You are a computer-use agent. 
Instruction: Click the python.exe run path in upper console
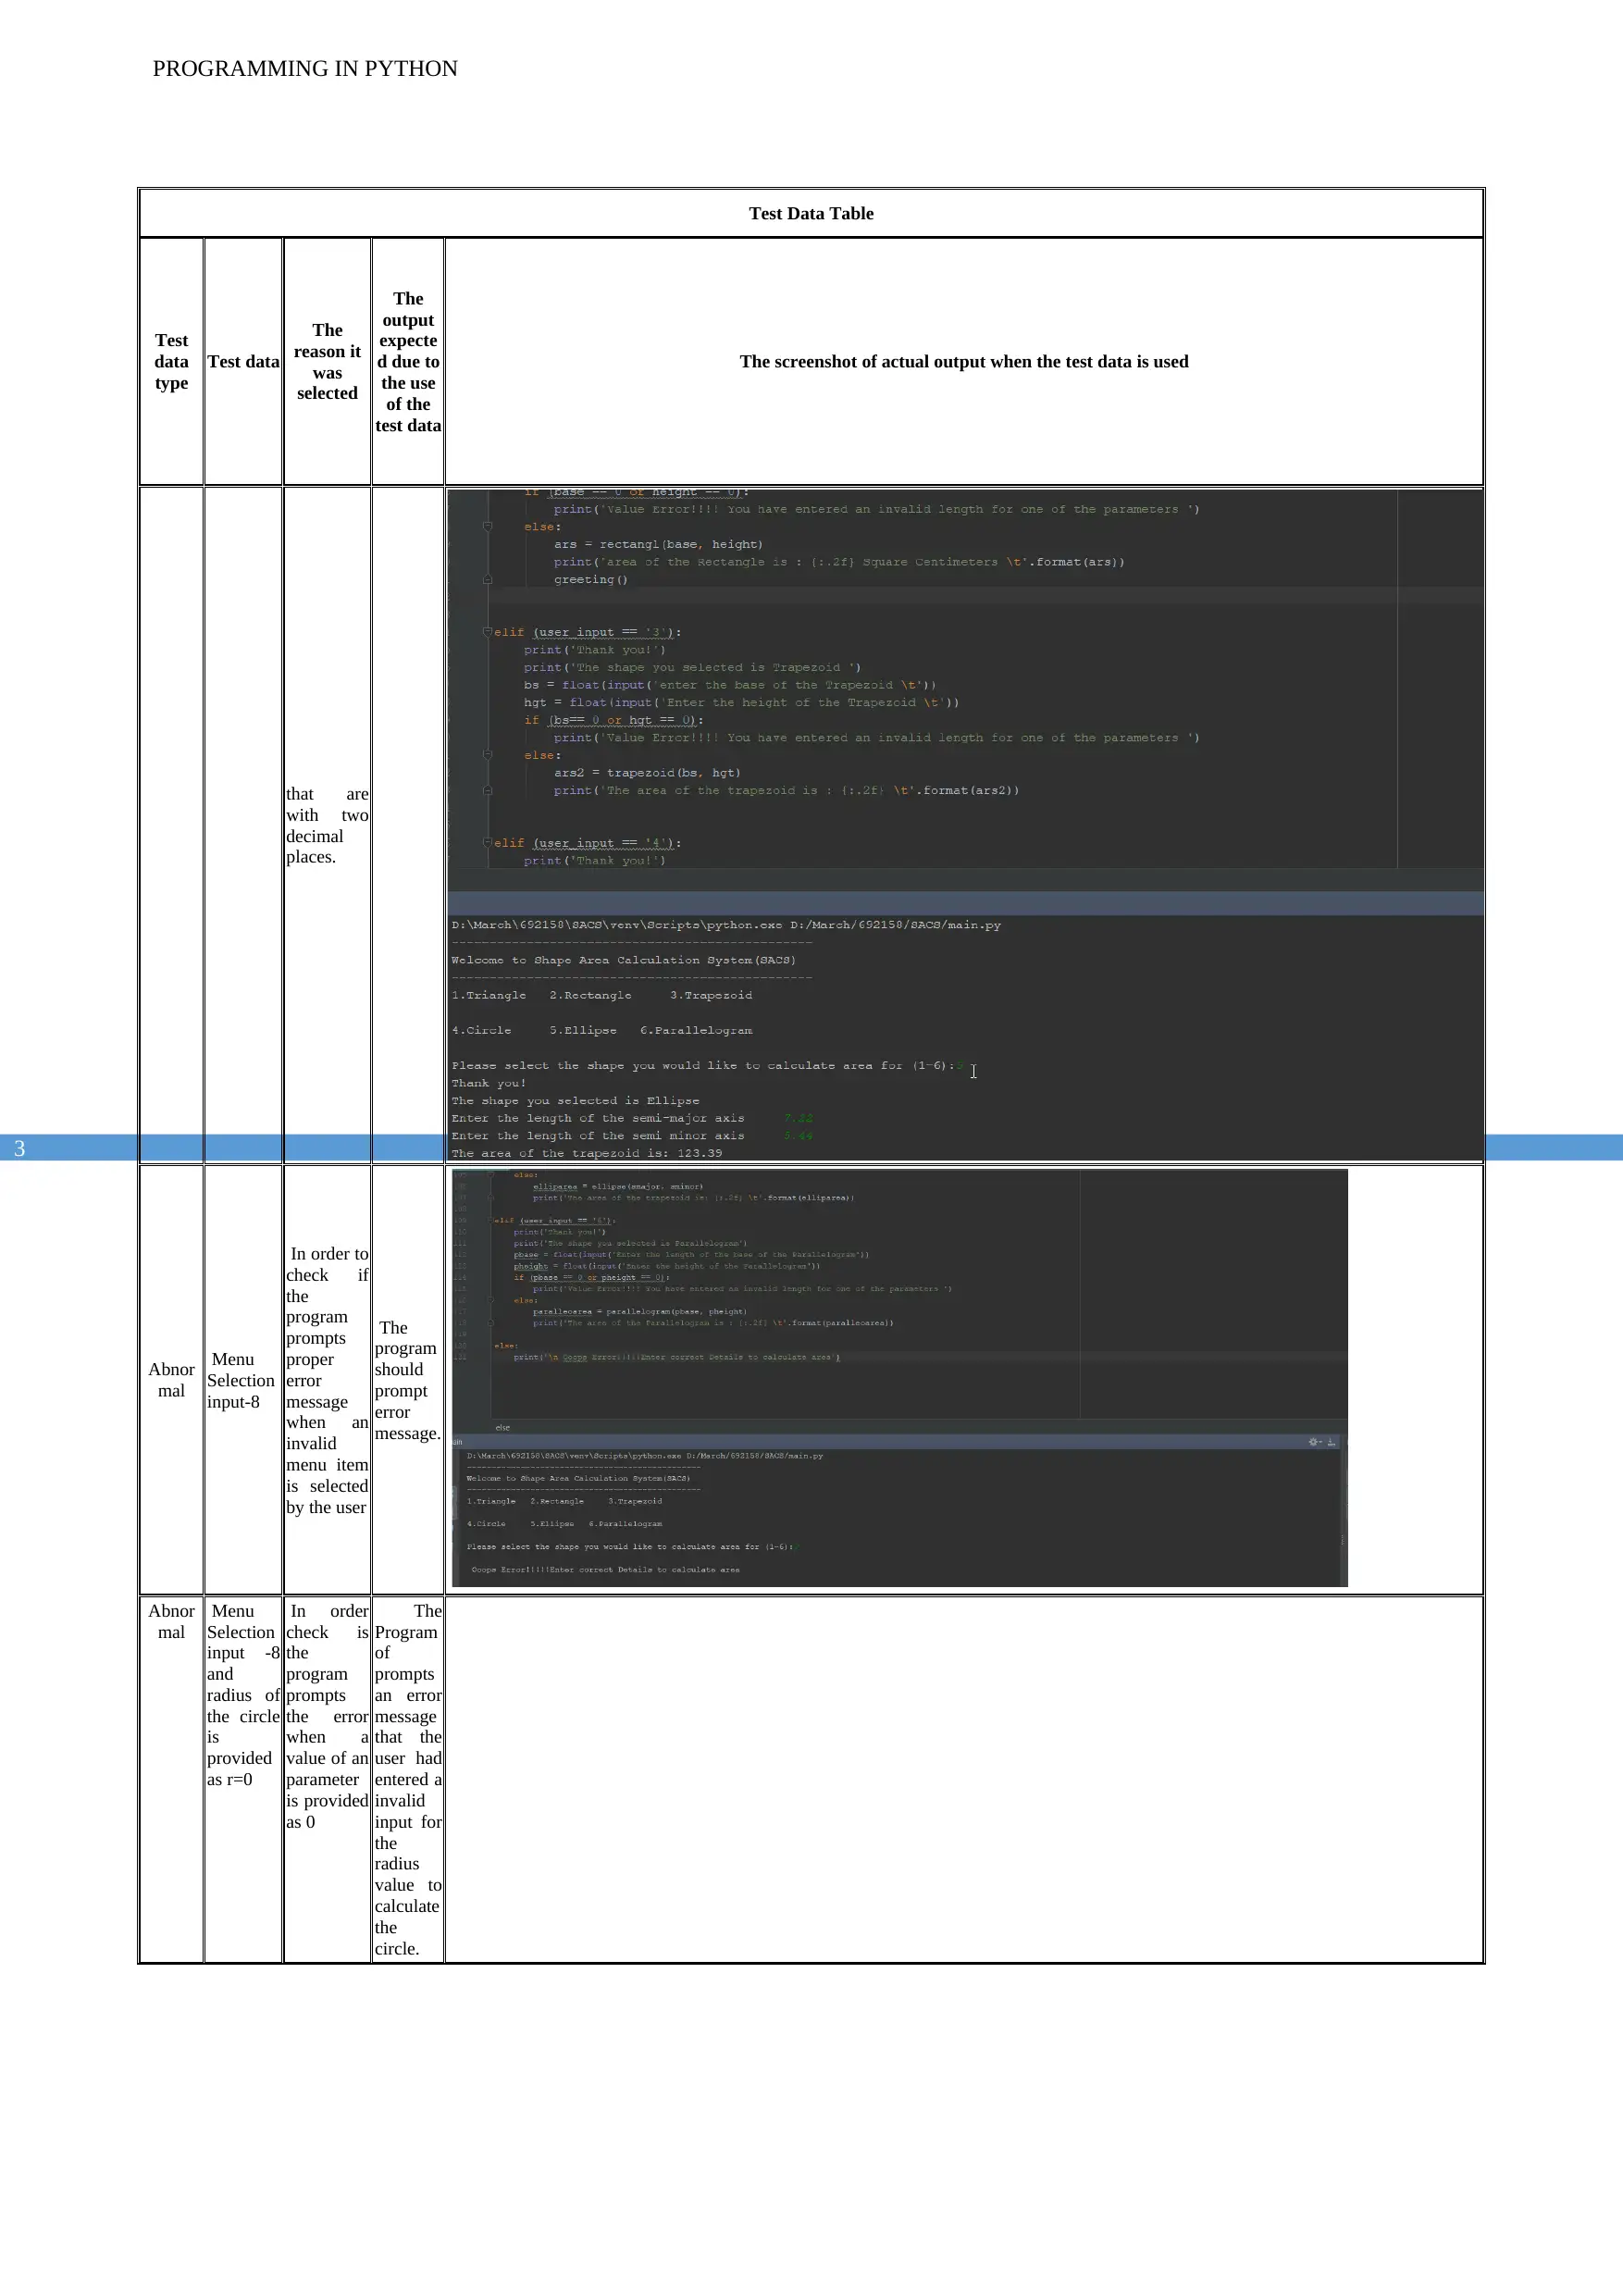pos(726,925)
